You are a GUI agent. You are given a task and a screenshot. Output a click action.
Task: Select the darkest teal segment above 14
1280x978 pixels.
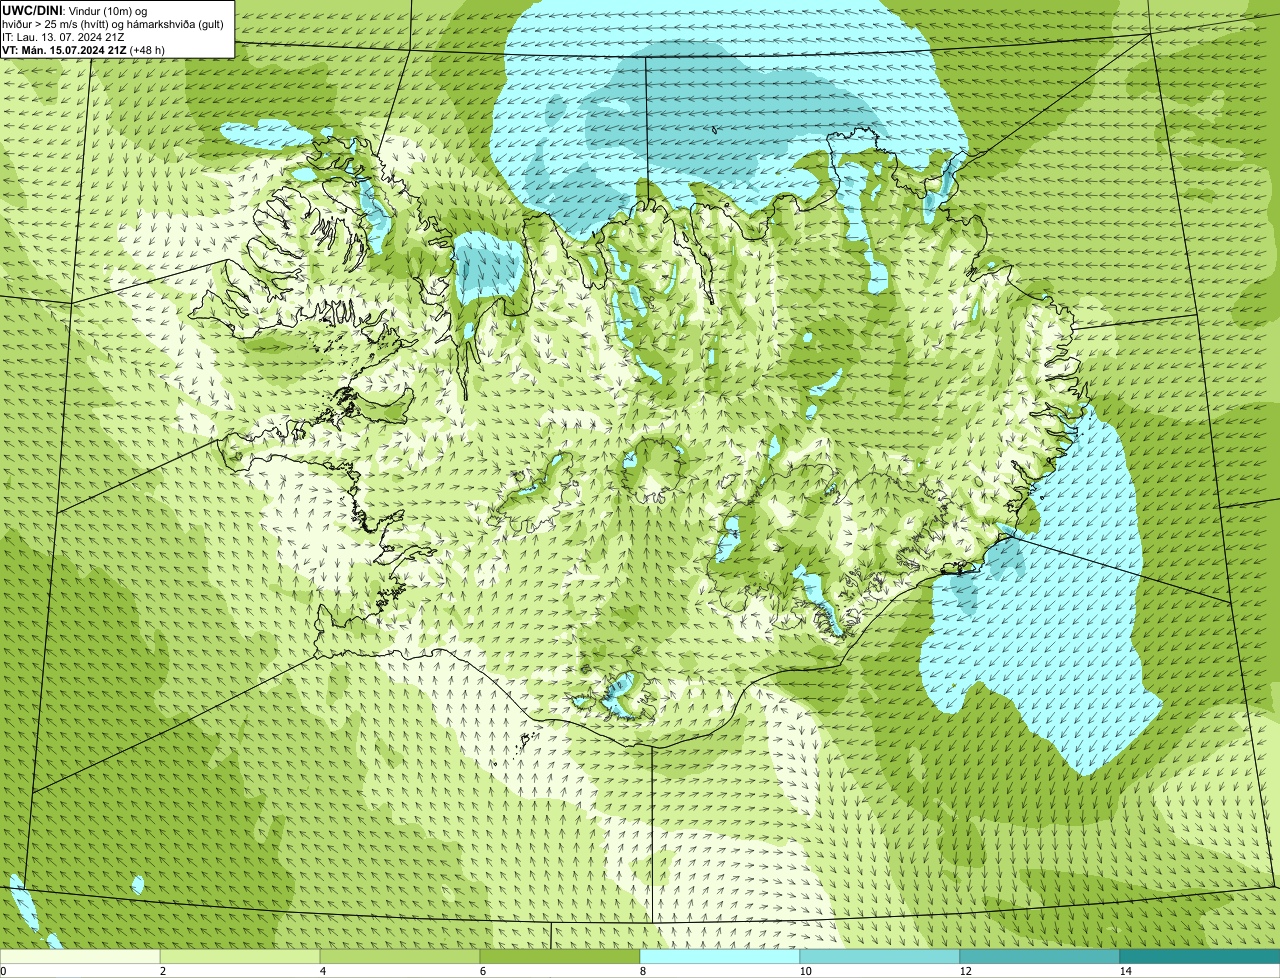click(x=1200, y=956)
